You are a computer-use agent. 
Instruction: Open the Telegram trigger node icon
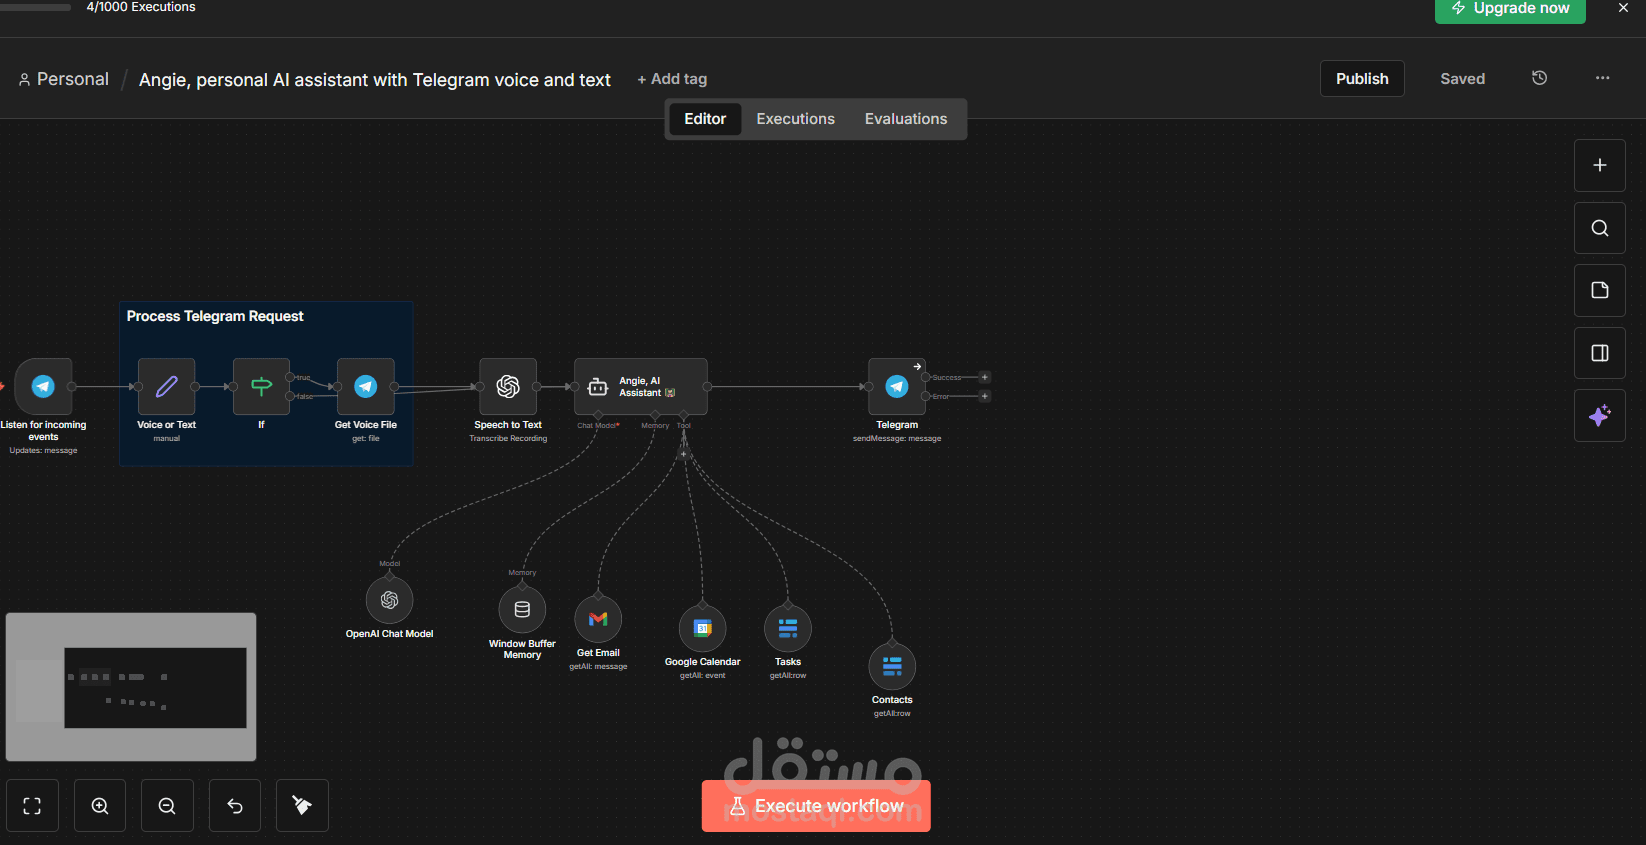point(43,386)
